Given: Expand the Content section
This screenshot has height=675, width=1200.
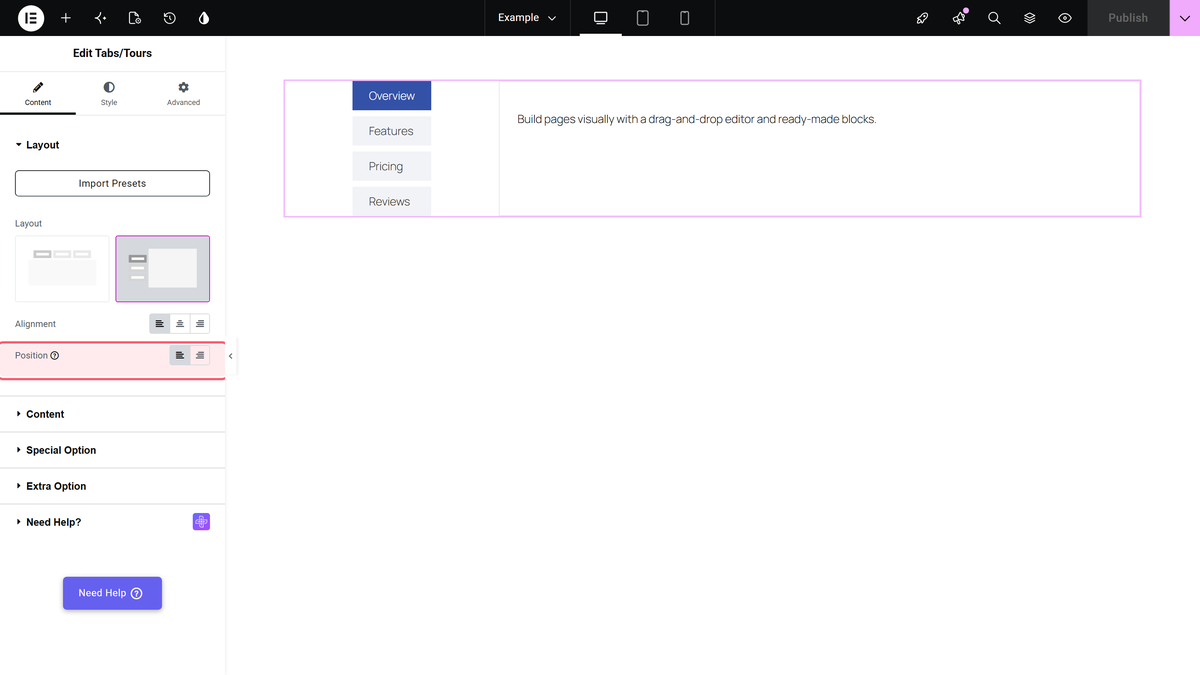Looking at the screenshot, I should [112, 414].
